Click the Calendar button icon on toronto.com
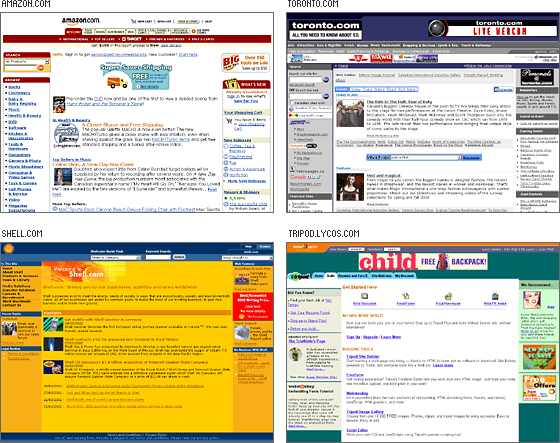The image size is (560, 443). tap(504, 89)
